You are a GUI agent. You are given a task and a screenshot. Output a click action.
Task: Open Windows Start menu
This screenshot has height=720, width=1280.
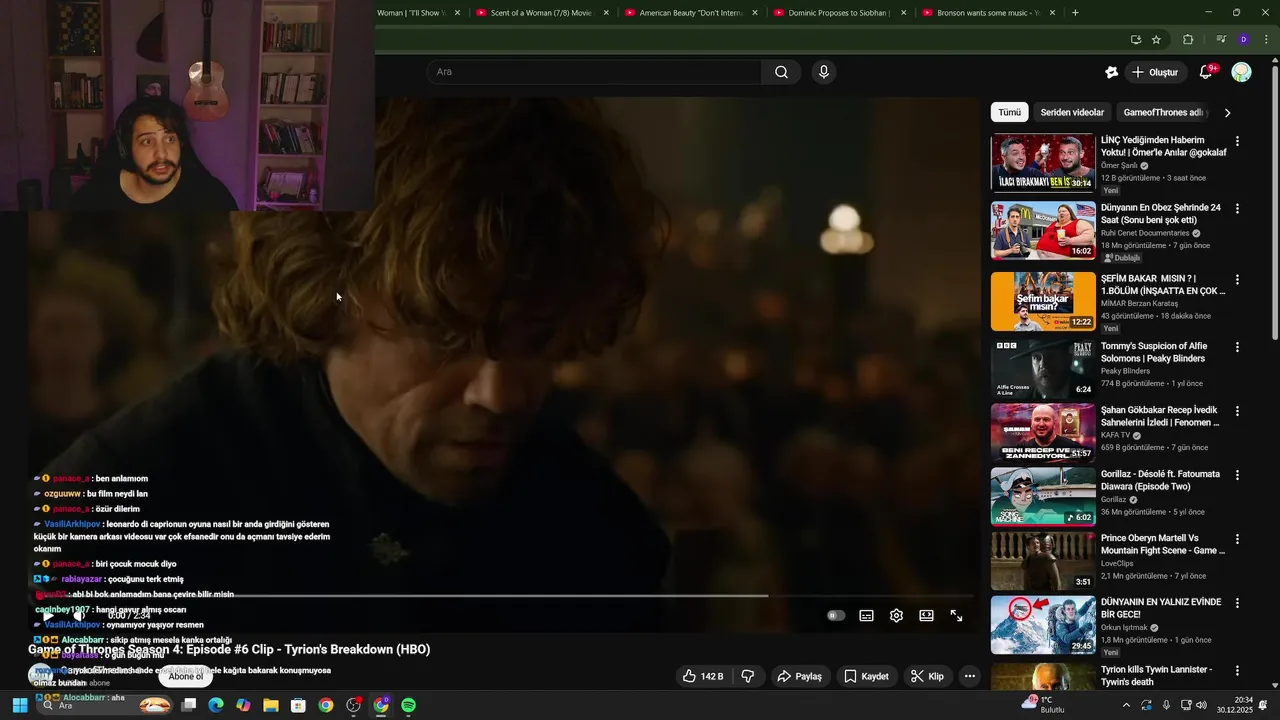(19, 705)
